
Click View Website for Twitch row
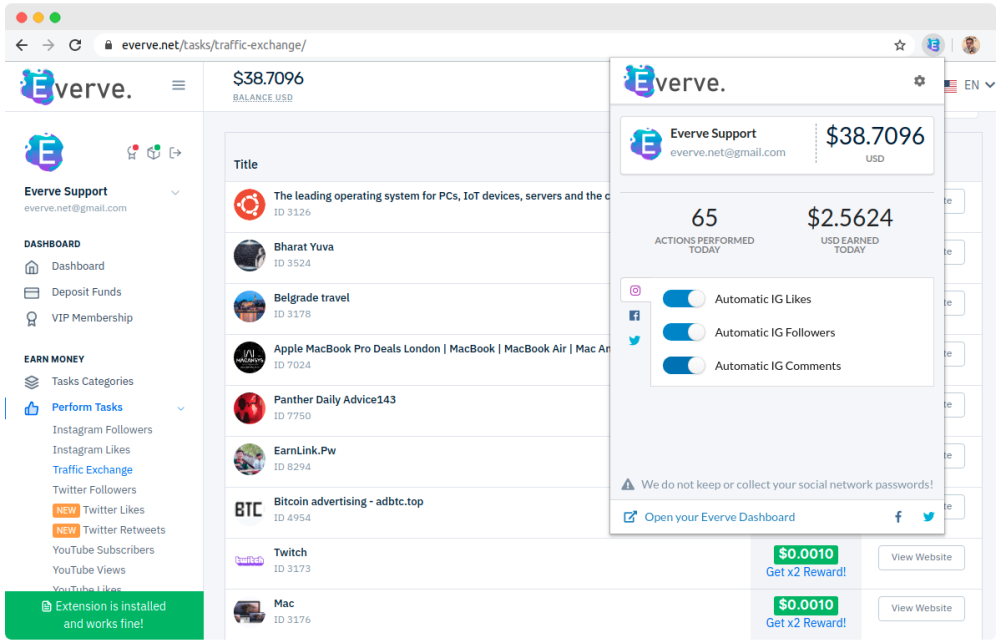[x=921, y=557]
